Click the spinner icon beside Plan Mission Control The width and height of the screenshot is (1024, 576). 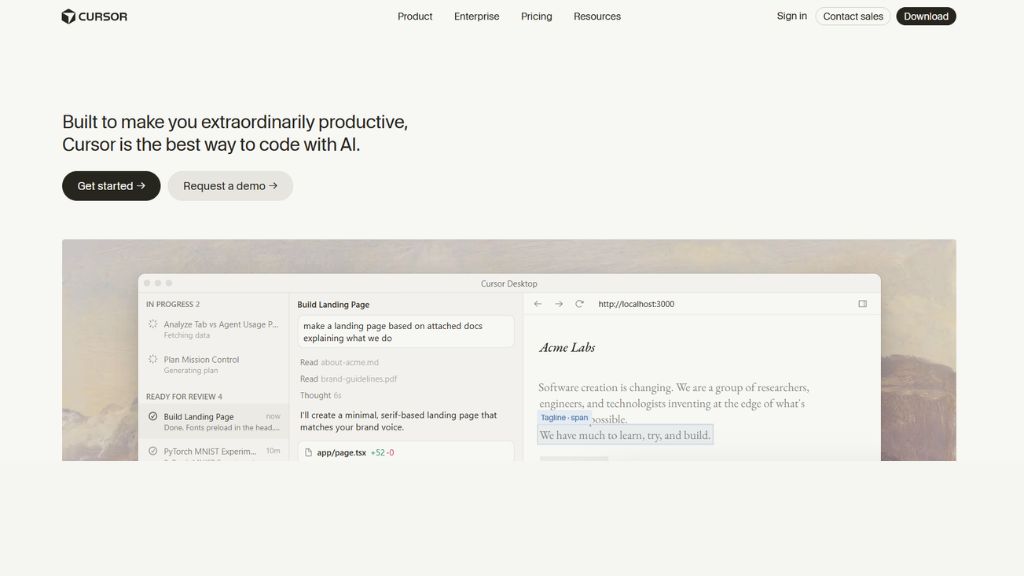point(153,359)
